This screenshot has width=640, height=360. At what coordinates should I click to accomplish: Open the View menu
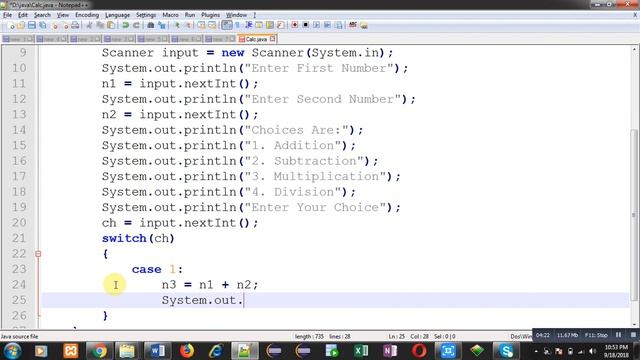click(x=62, y=15)
